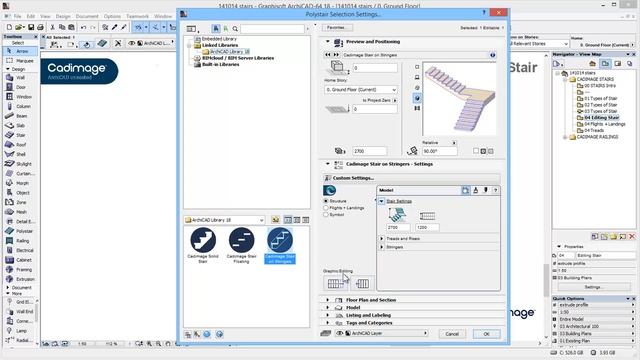
Task: Click the library search input field
Action: [x=273, y=29]
